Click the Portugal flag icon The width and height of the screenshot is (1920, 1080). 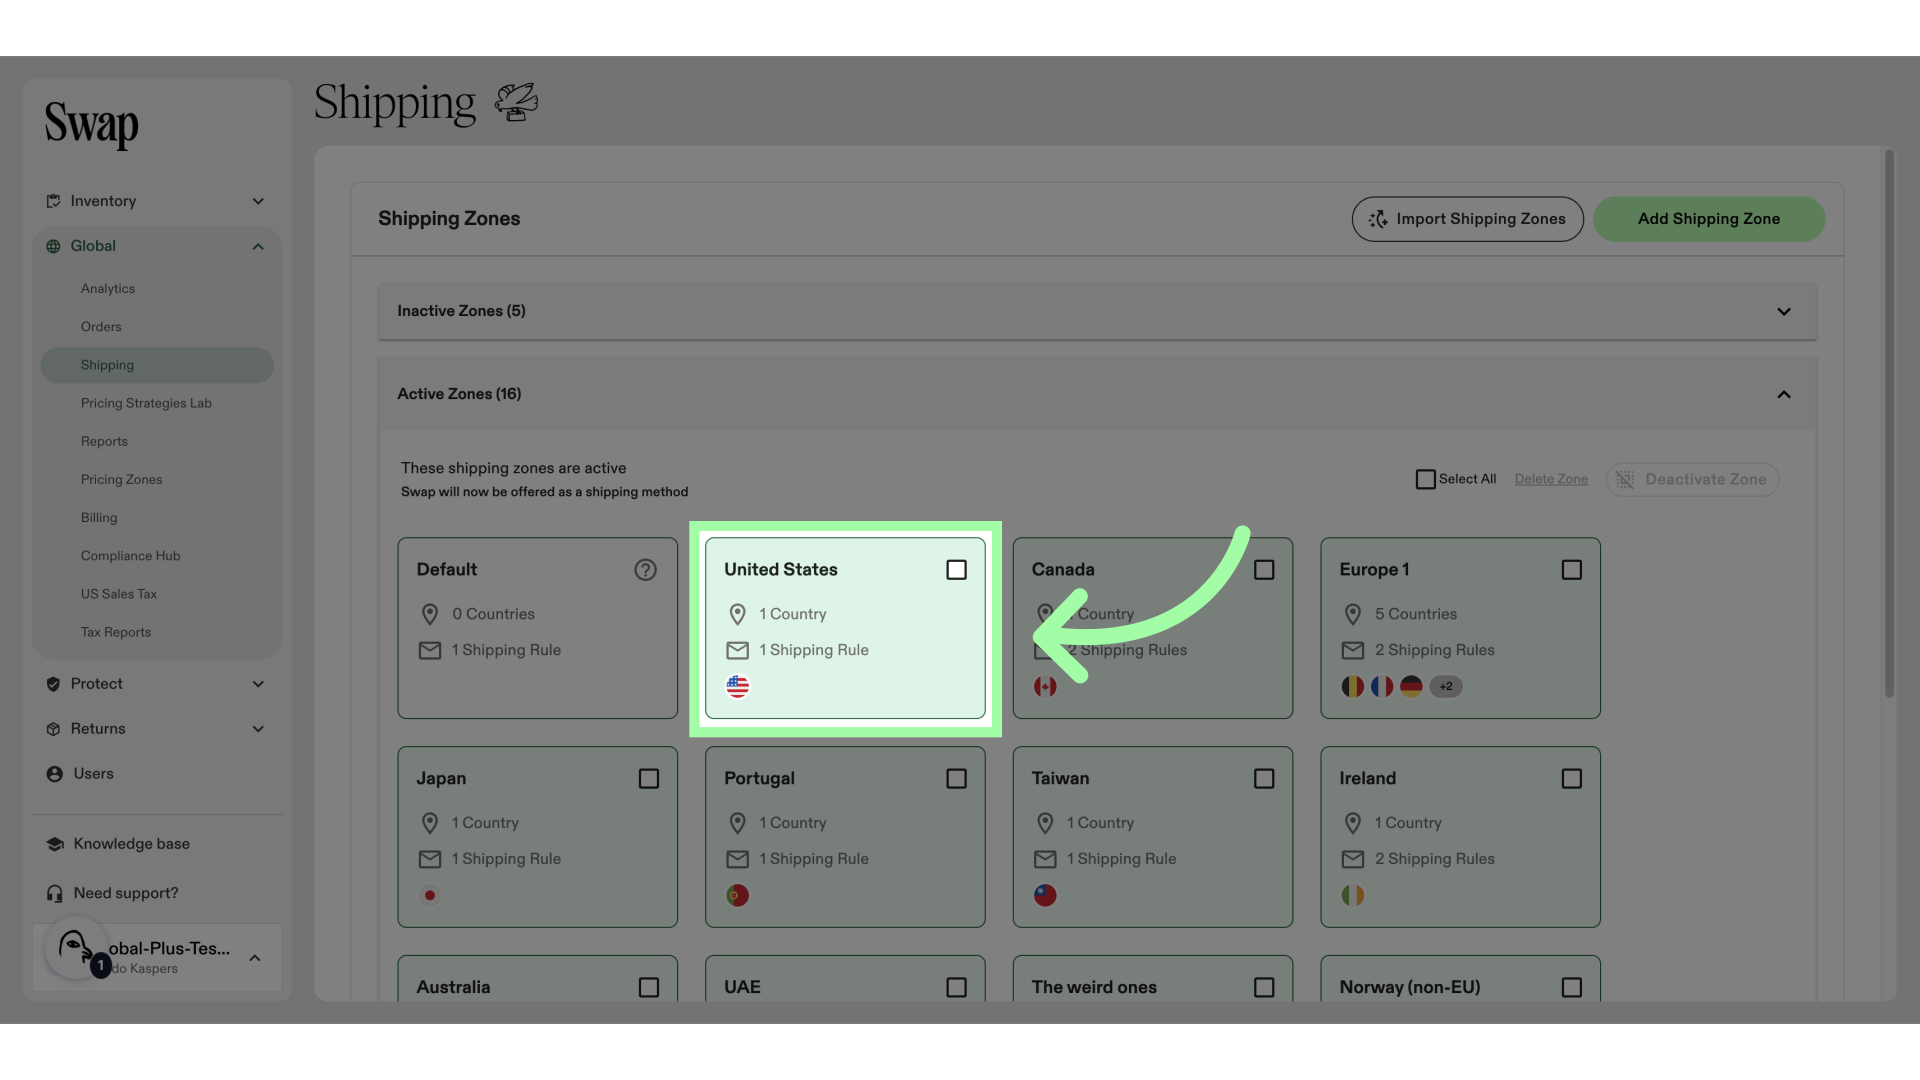click(x=737, y=895)
